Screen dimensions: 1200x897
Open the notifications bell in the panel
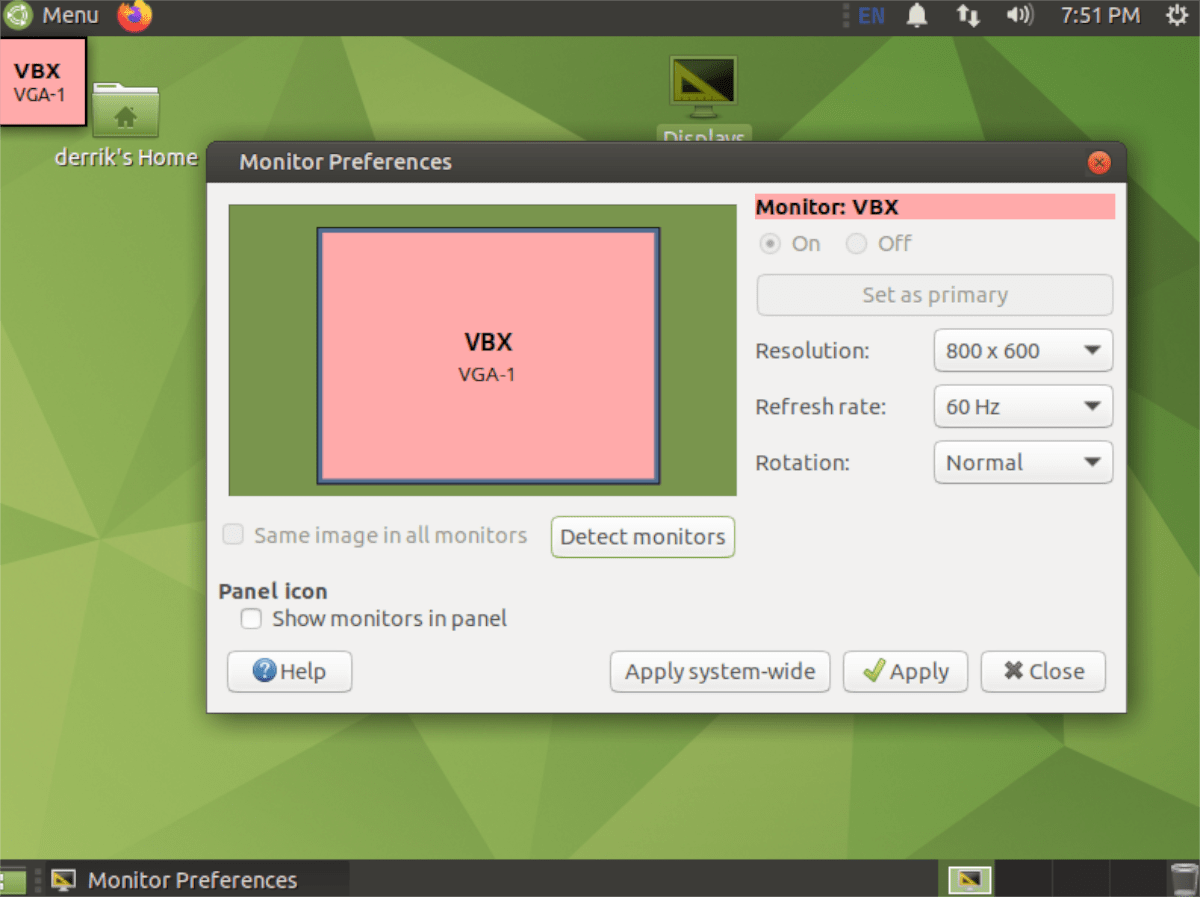pyautogui.click(x=916, y=15)
